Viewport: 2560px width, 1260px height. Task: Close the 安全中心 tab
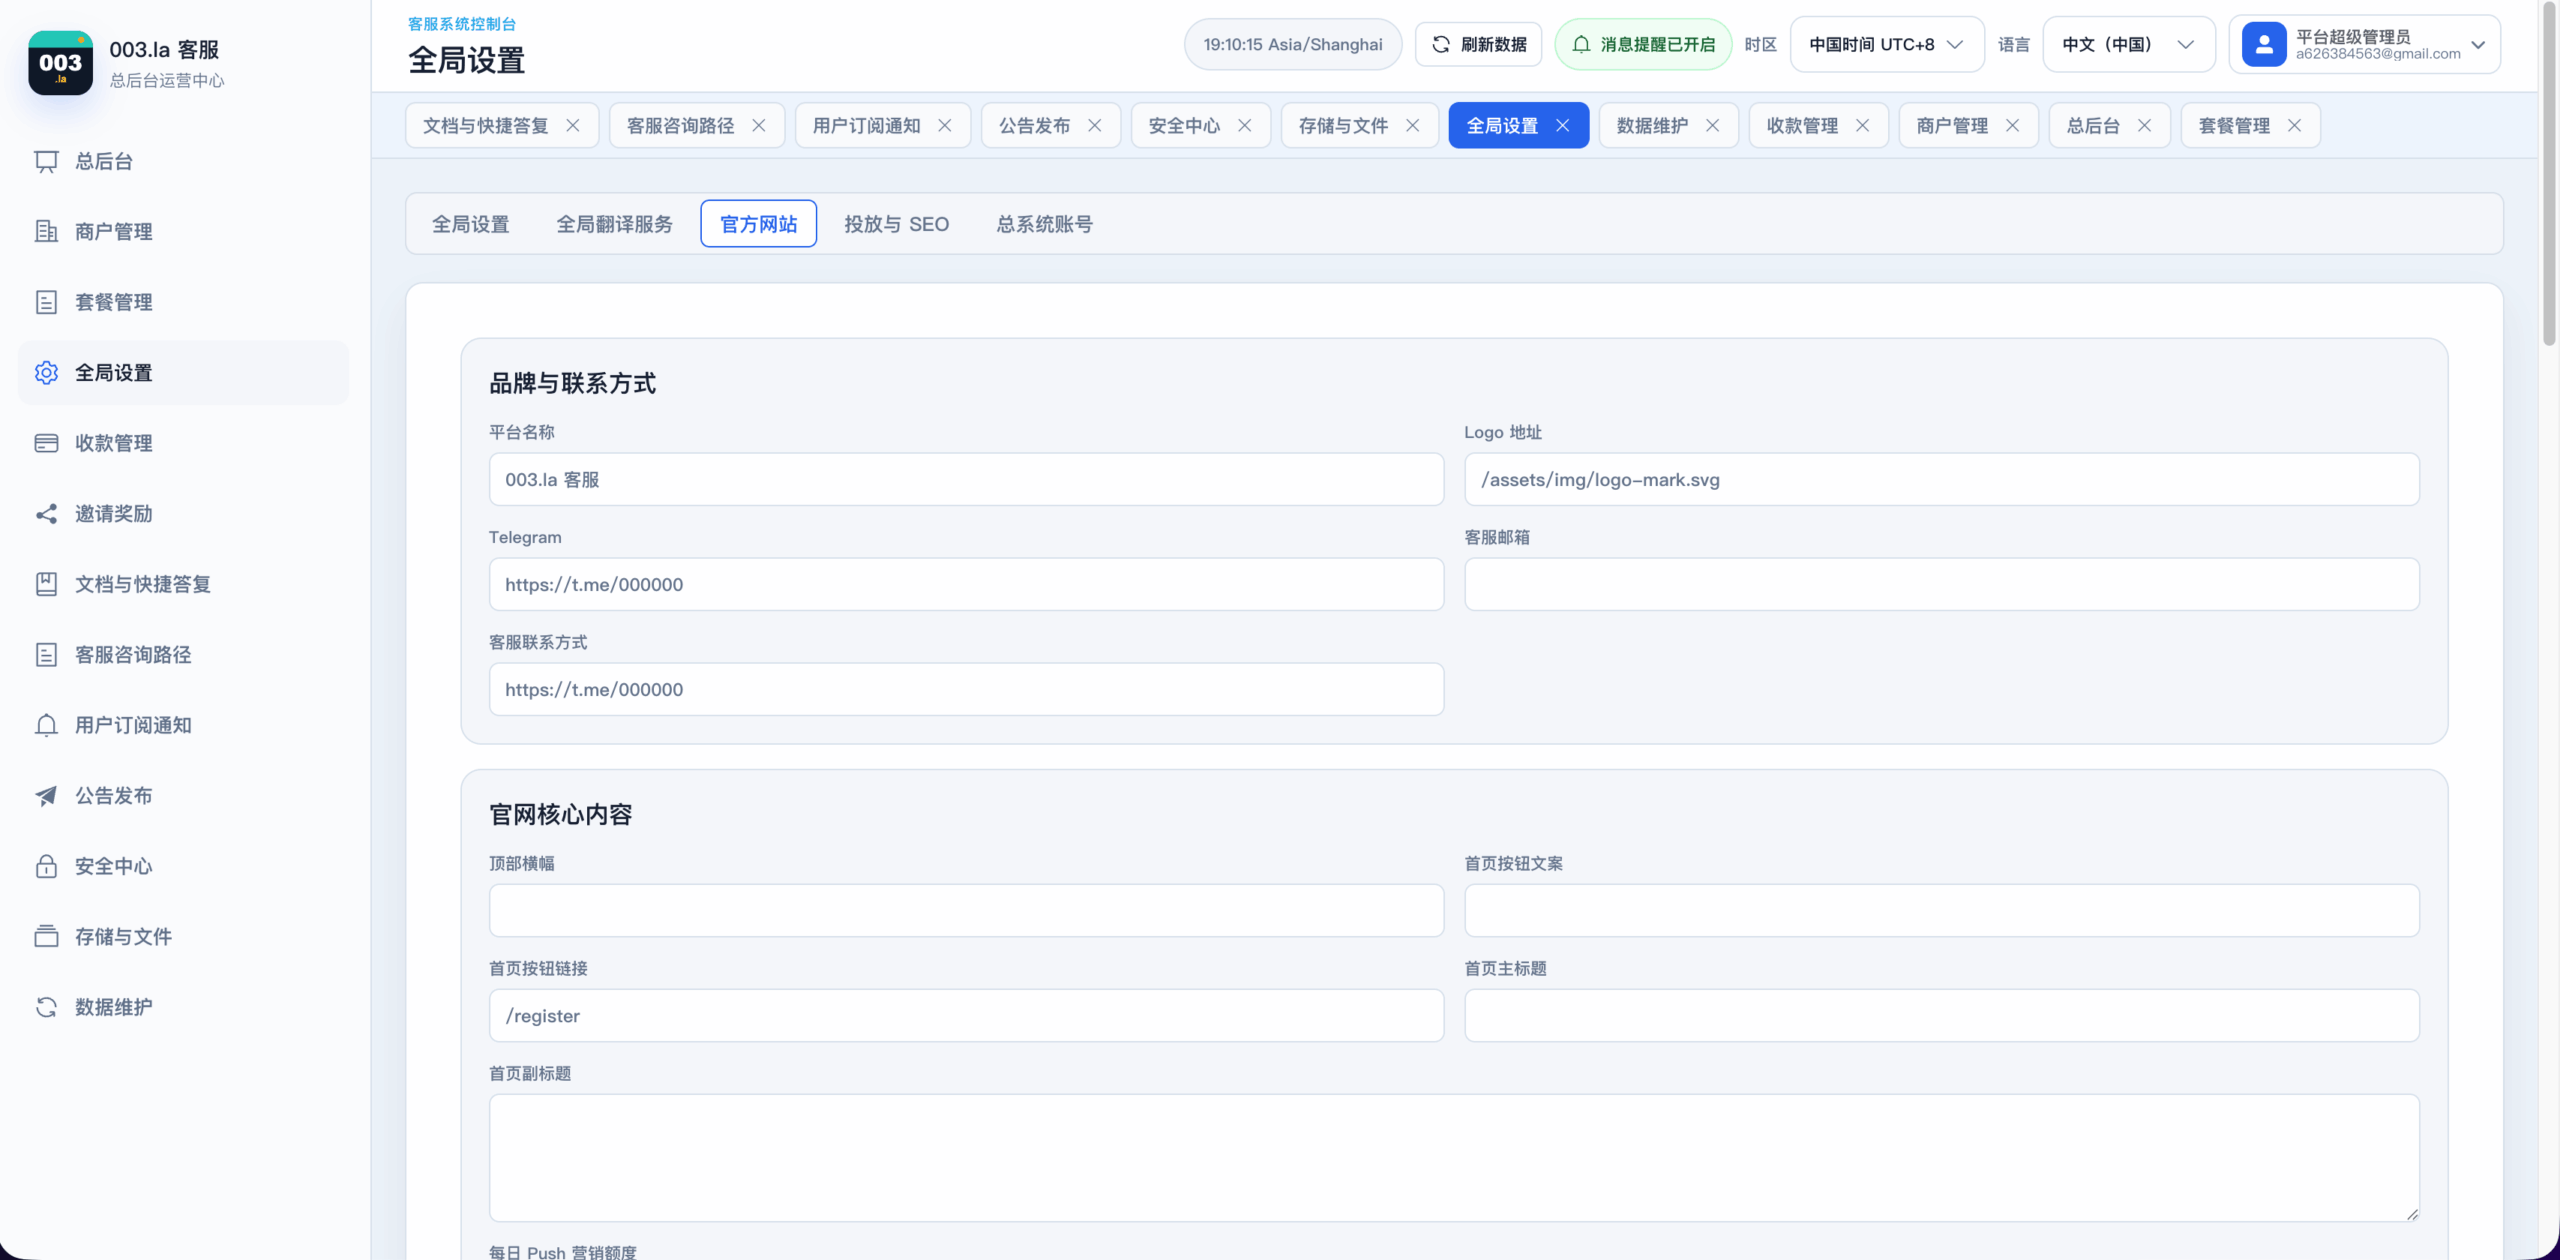point(1245,126)
